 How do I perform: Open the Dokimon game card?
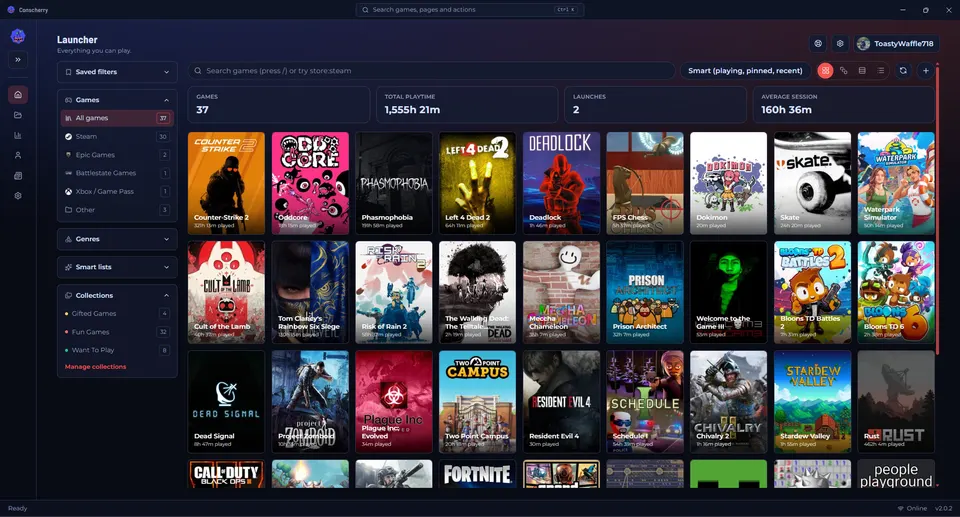[x=729, y=183]
